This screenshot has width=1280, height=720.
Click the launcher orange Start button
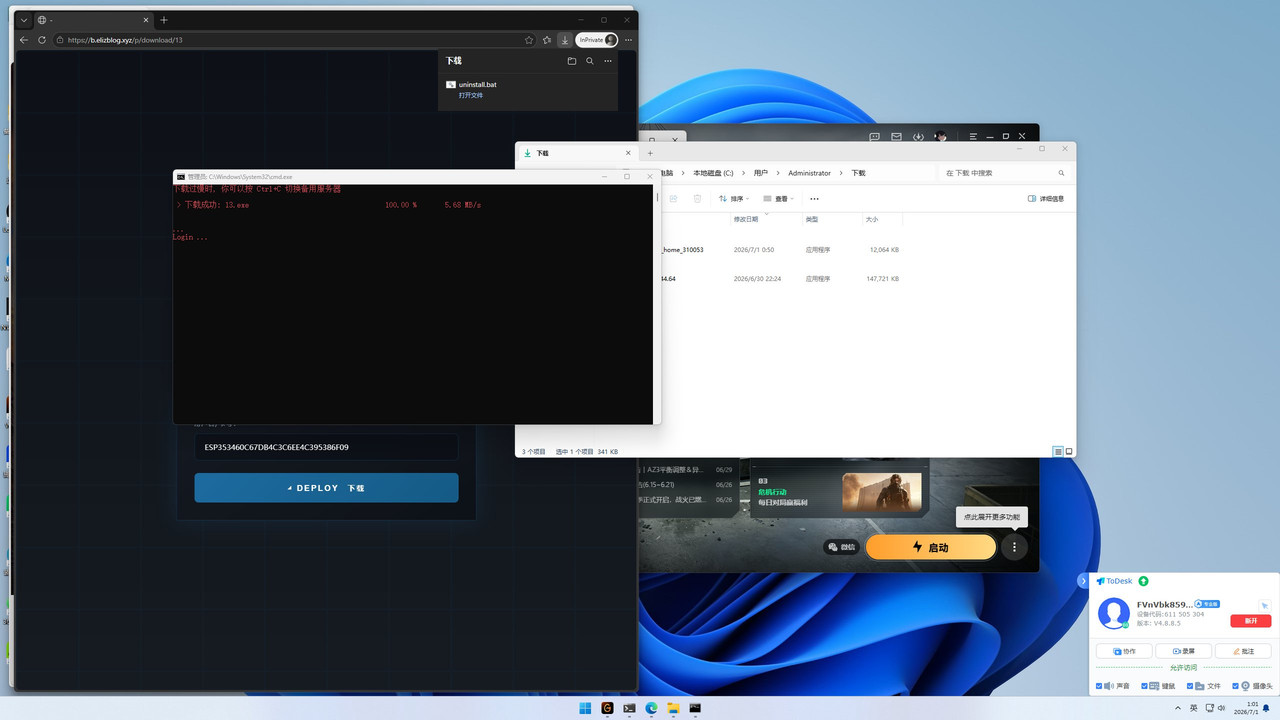[x=931, y=547]
